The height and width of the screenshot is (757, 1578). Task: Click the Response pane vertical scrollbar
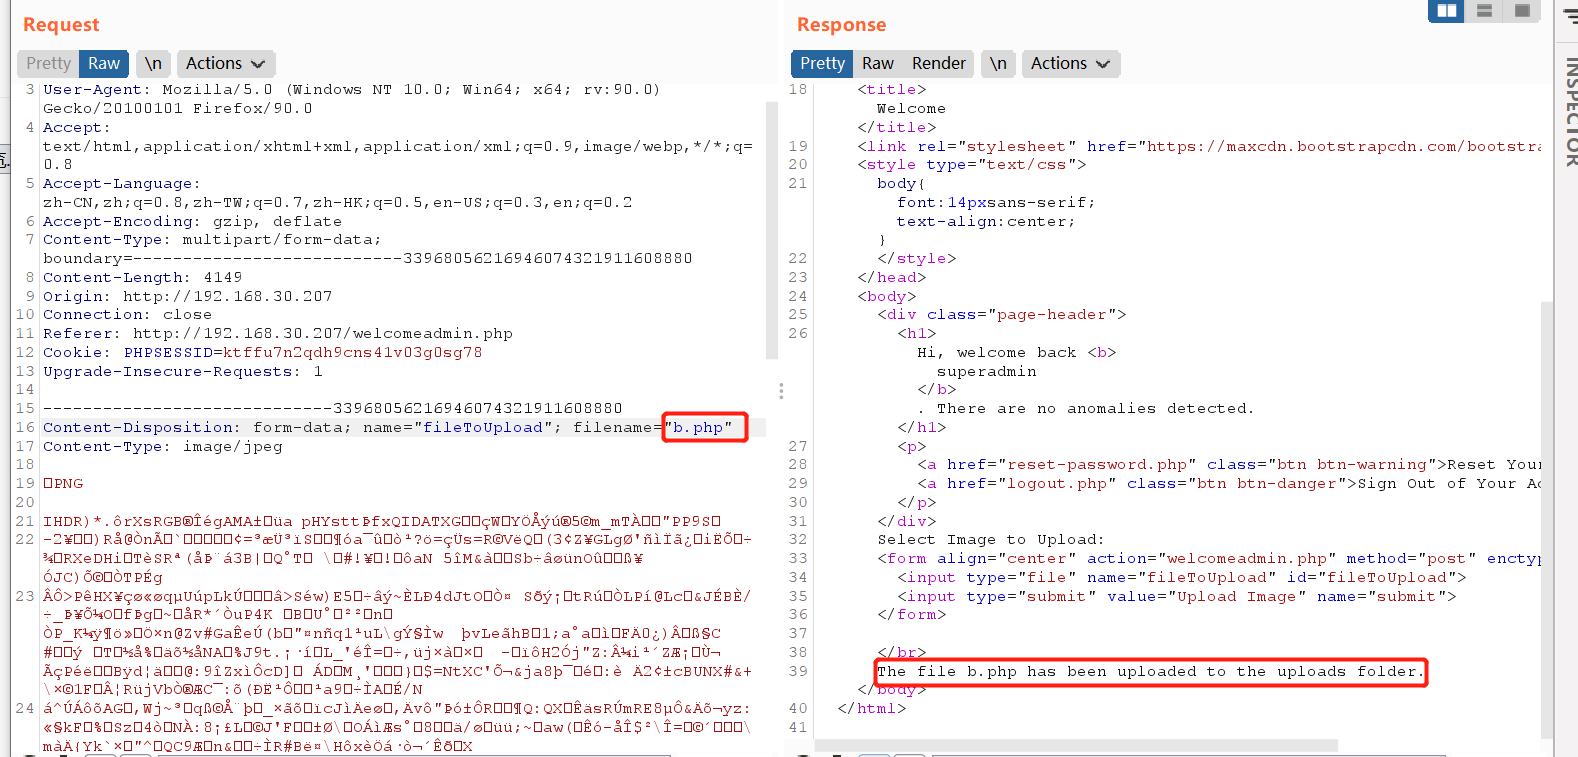tap(1547, 520)
